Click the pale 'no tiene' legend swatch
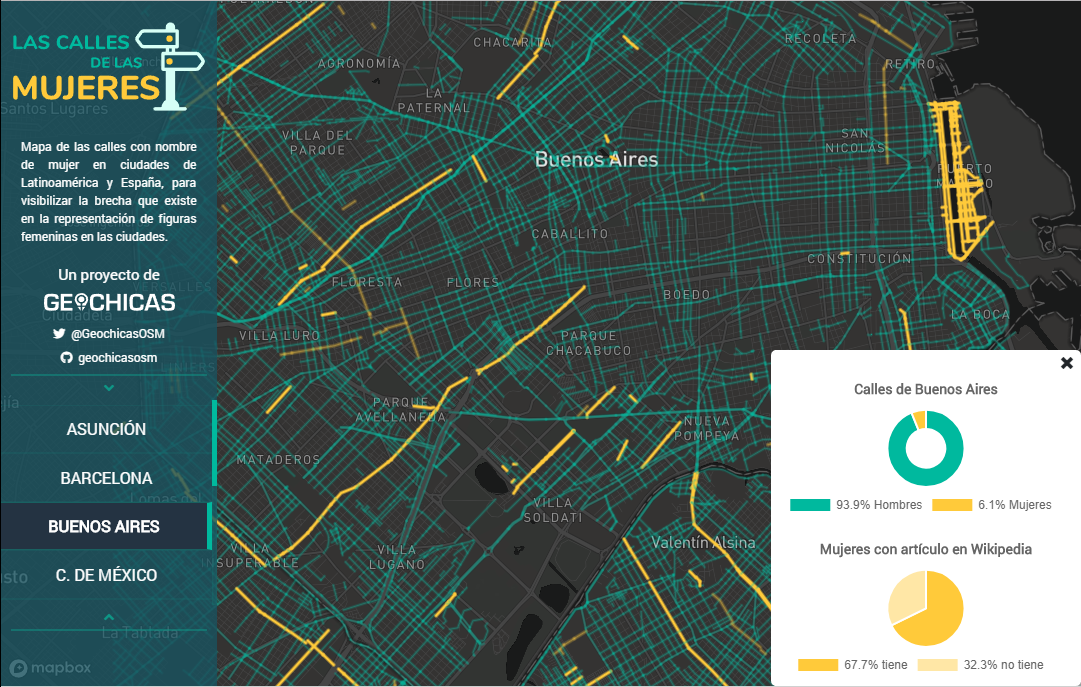The height and width of the screenshot is (687, 1081). point(938,665)
